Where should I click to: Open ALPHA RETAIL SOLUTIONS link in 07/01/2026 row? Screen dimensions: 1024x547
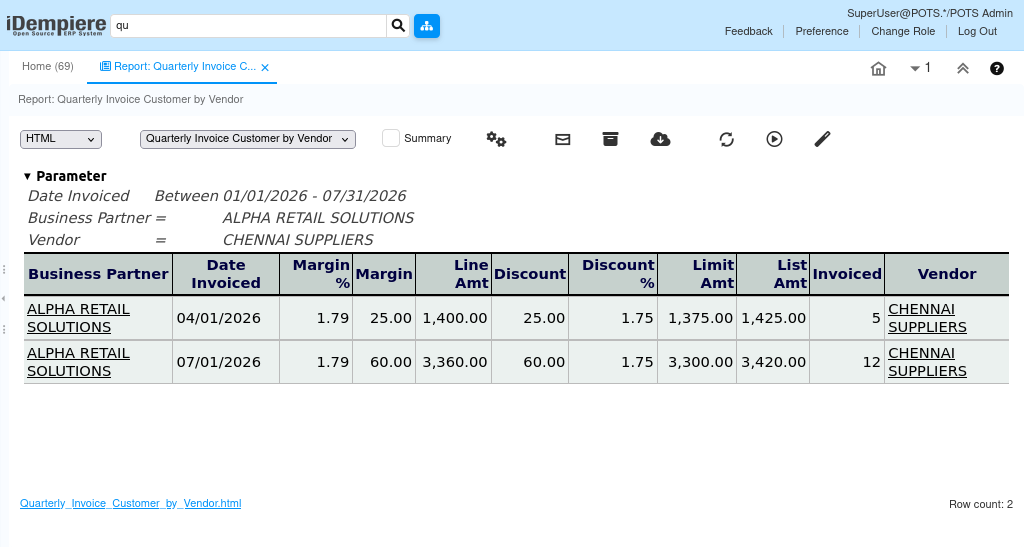[78, 362]
